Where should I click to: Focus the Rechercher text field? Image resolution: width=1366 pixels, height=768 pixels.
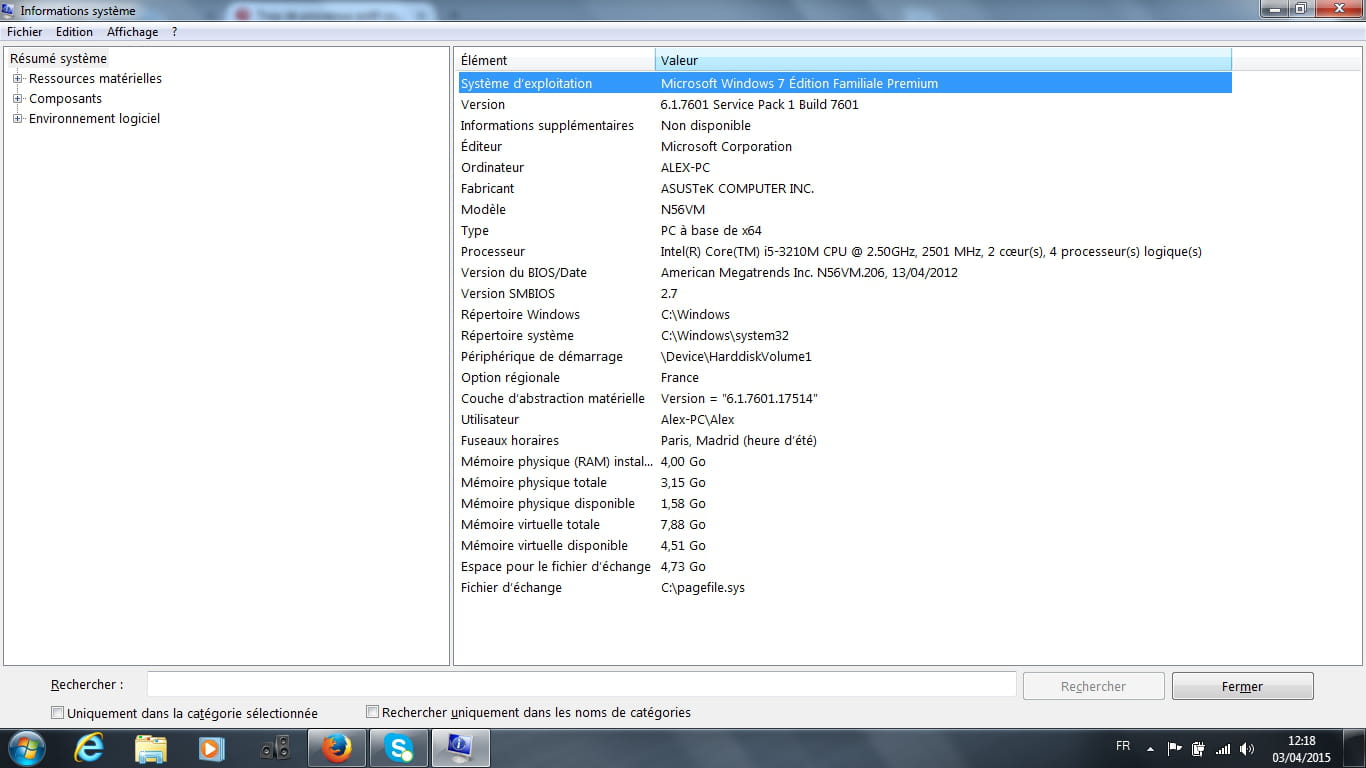[x=581, y=684]
